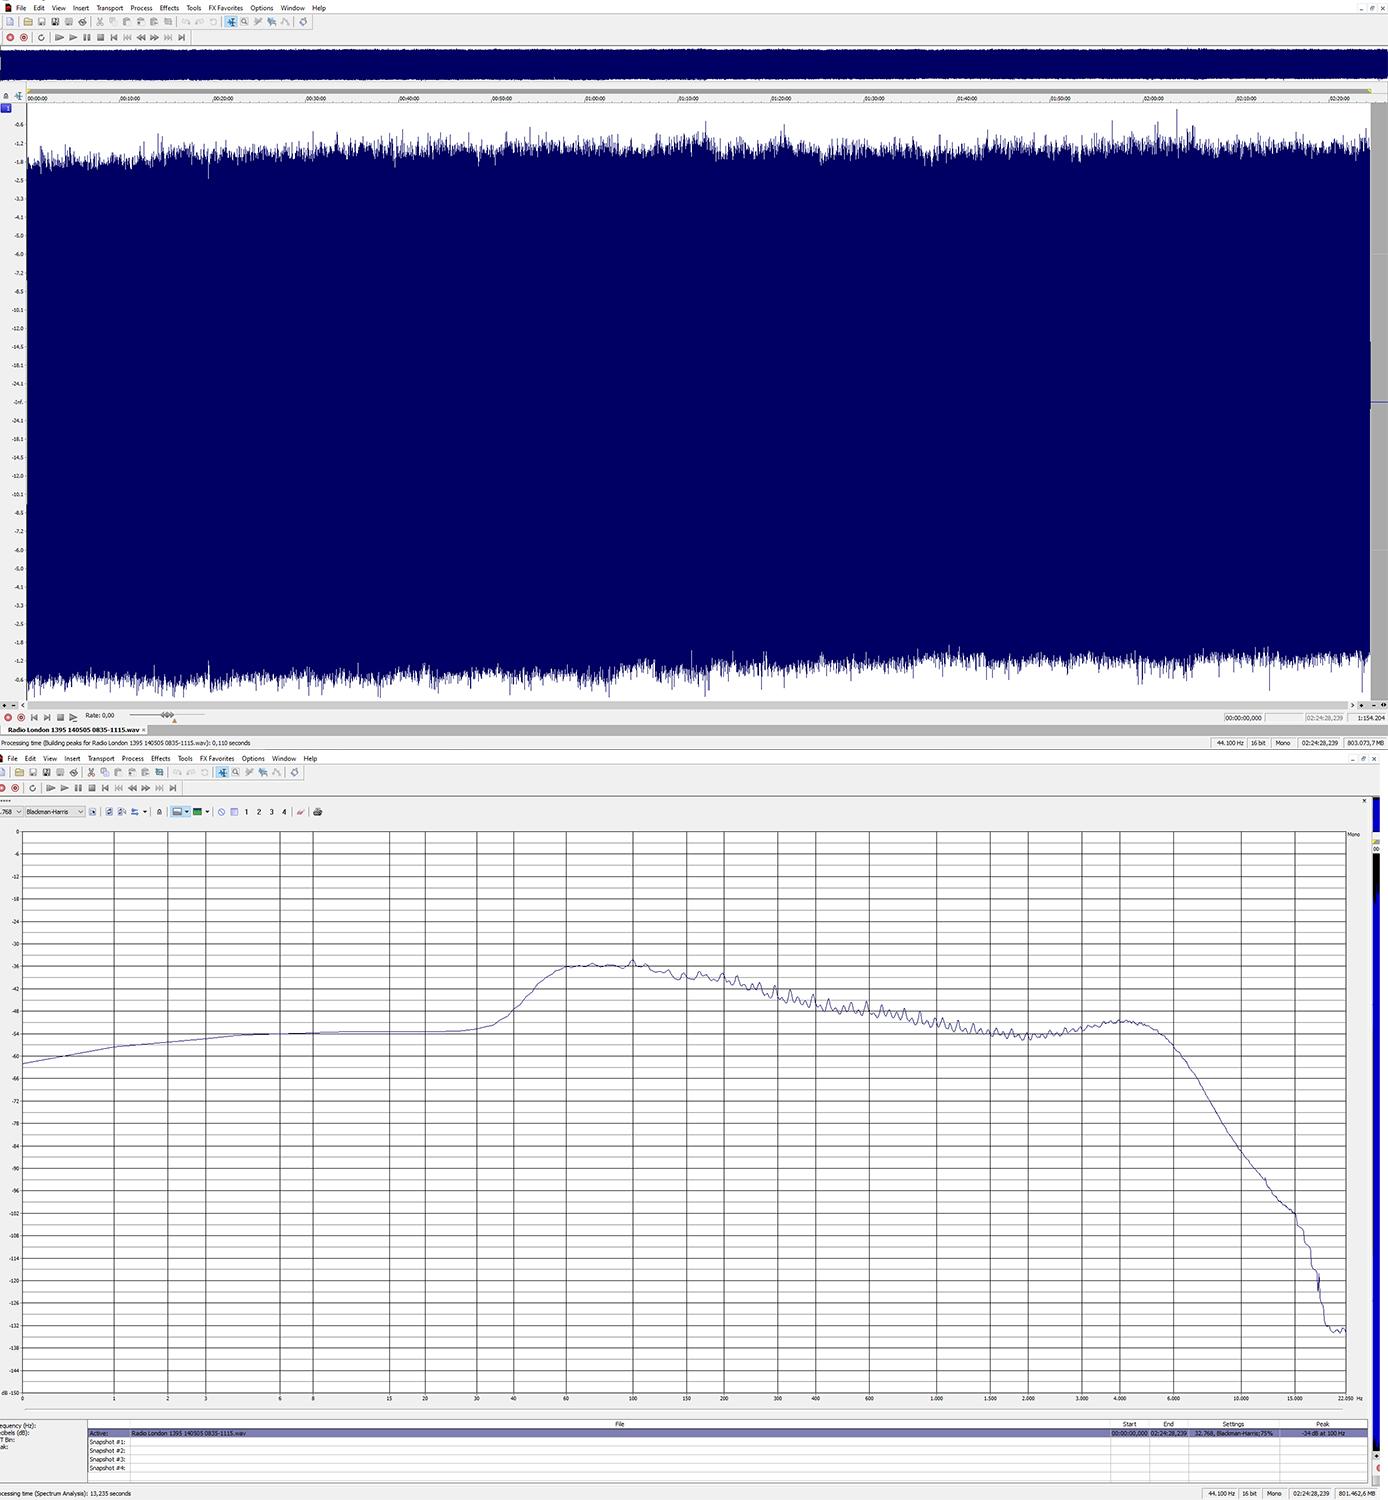Expand the spectrum graph display mode arrow

coord(187,812)
